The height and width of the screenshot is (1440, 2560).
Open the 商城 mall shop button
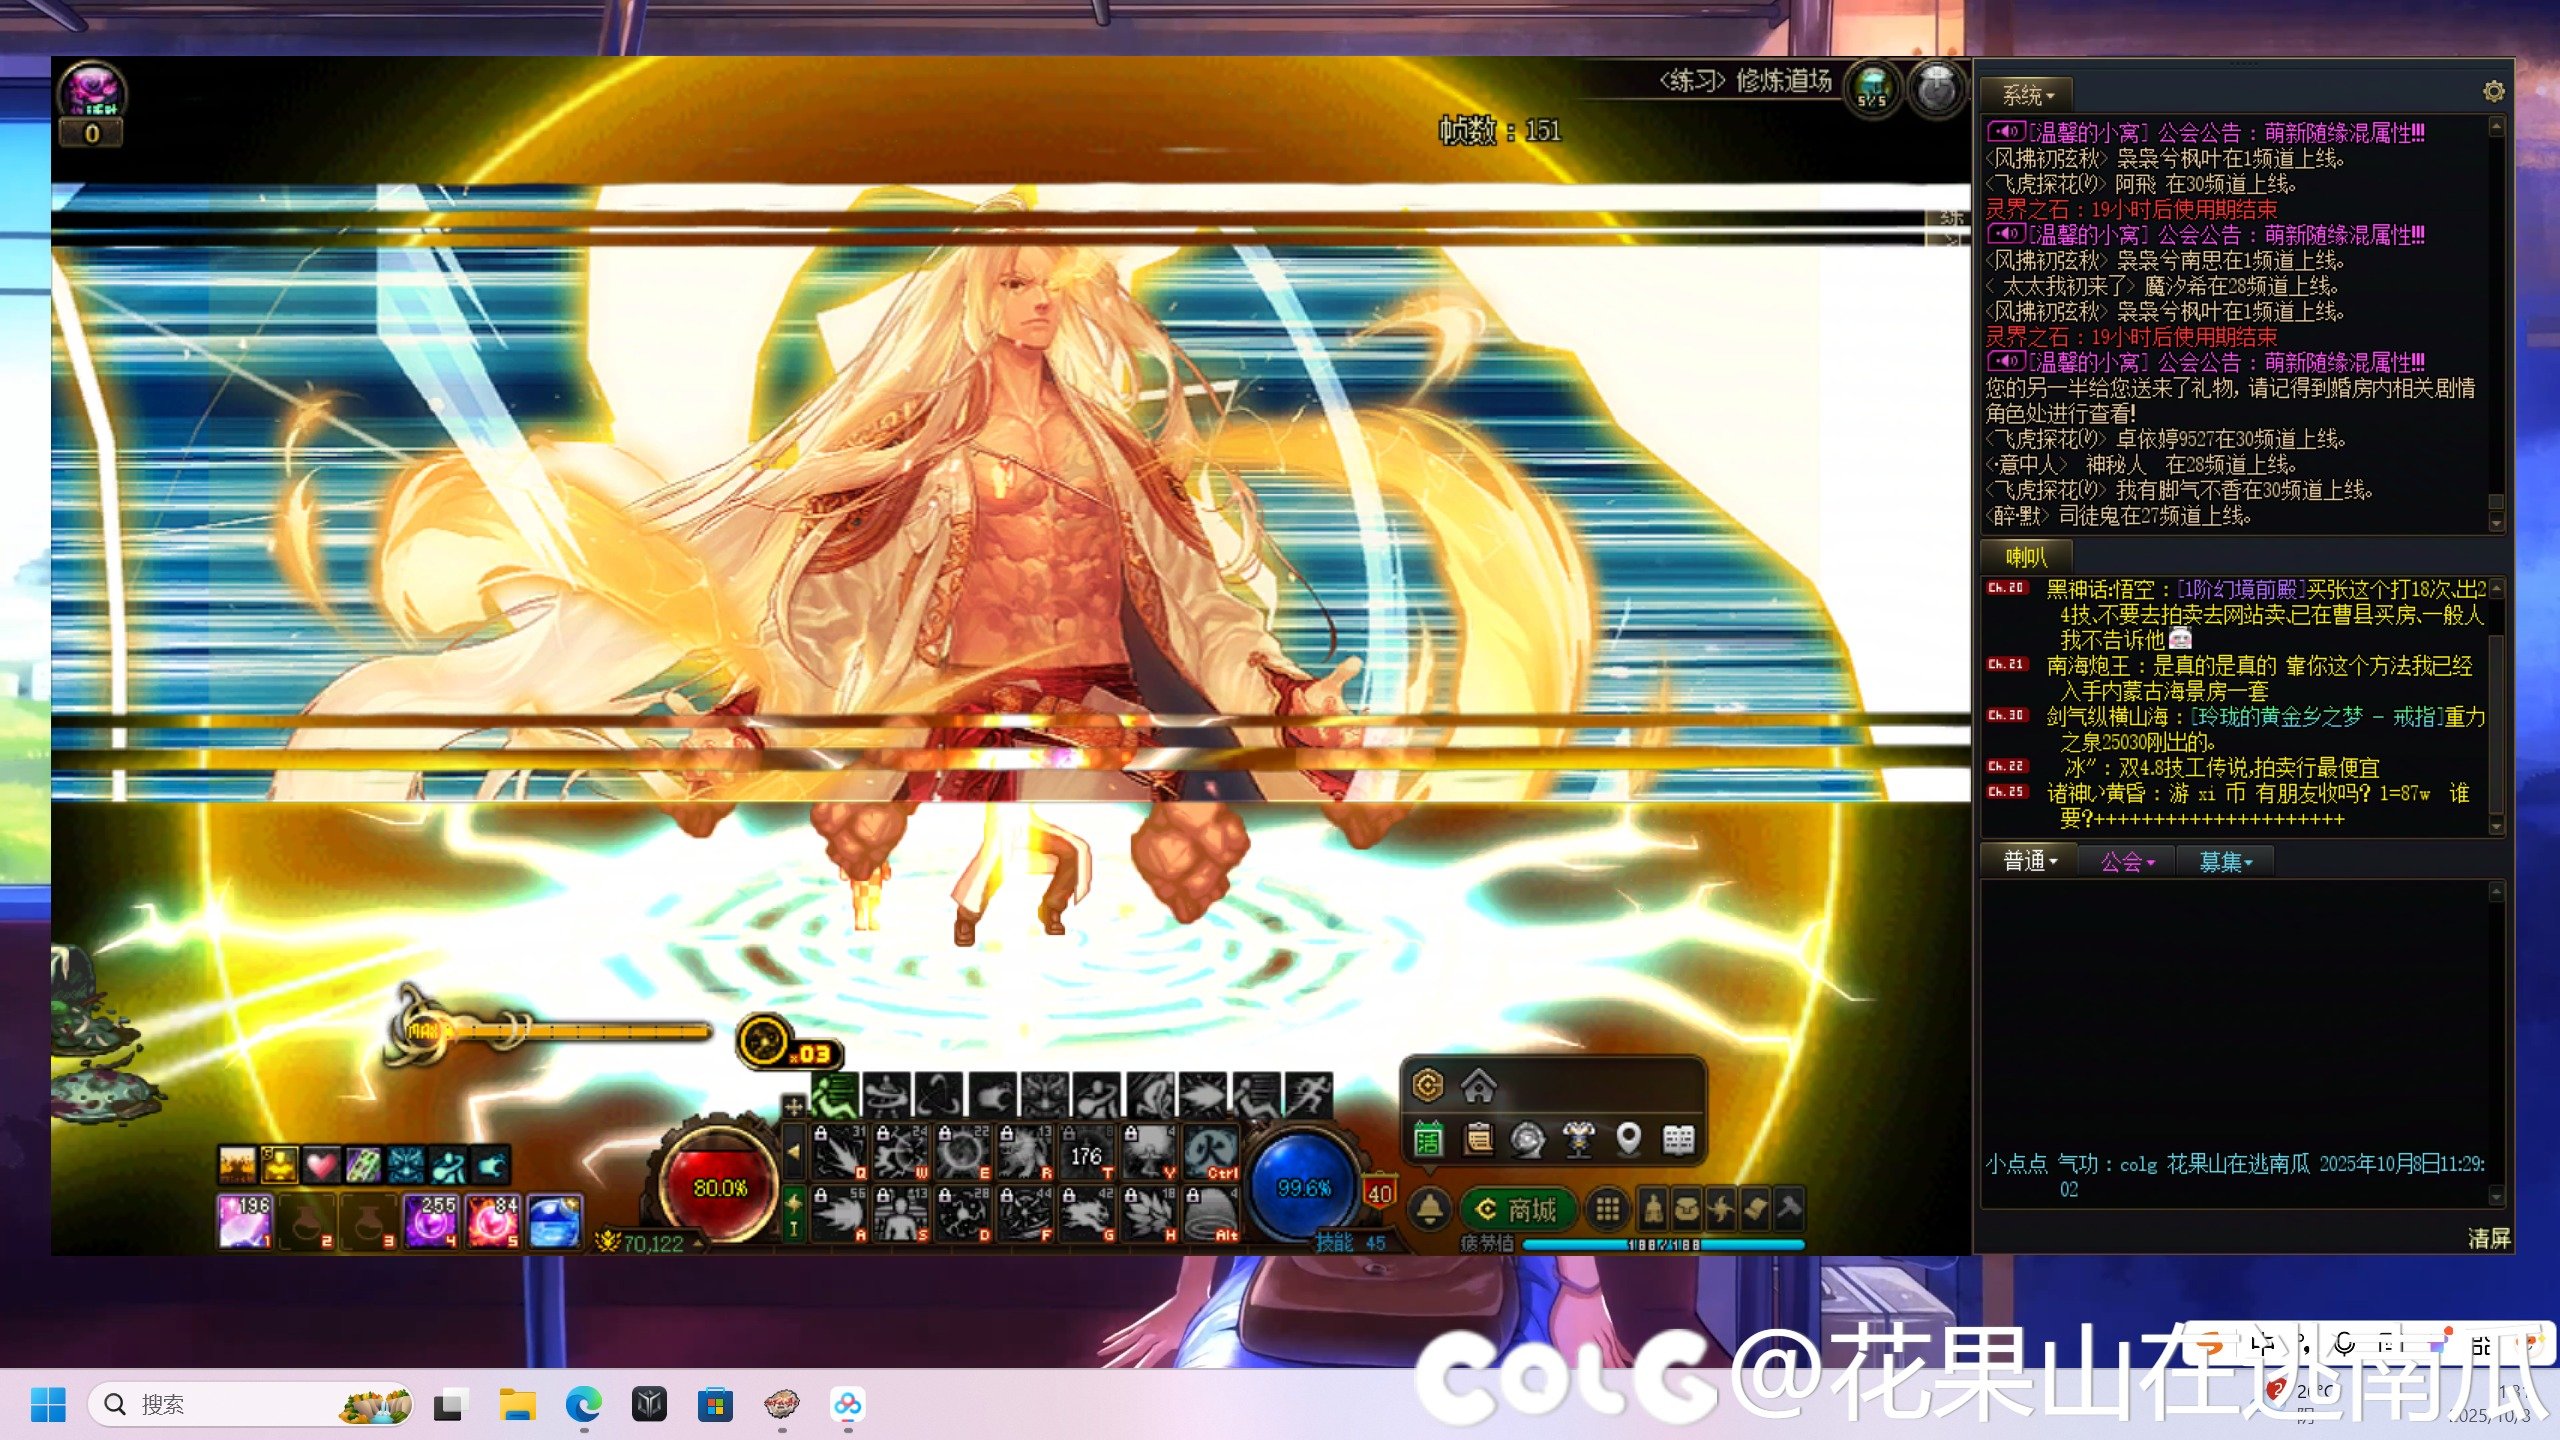1517,1210
